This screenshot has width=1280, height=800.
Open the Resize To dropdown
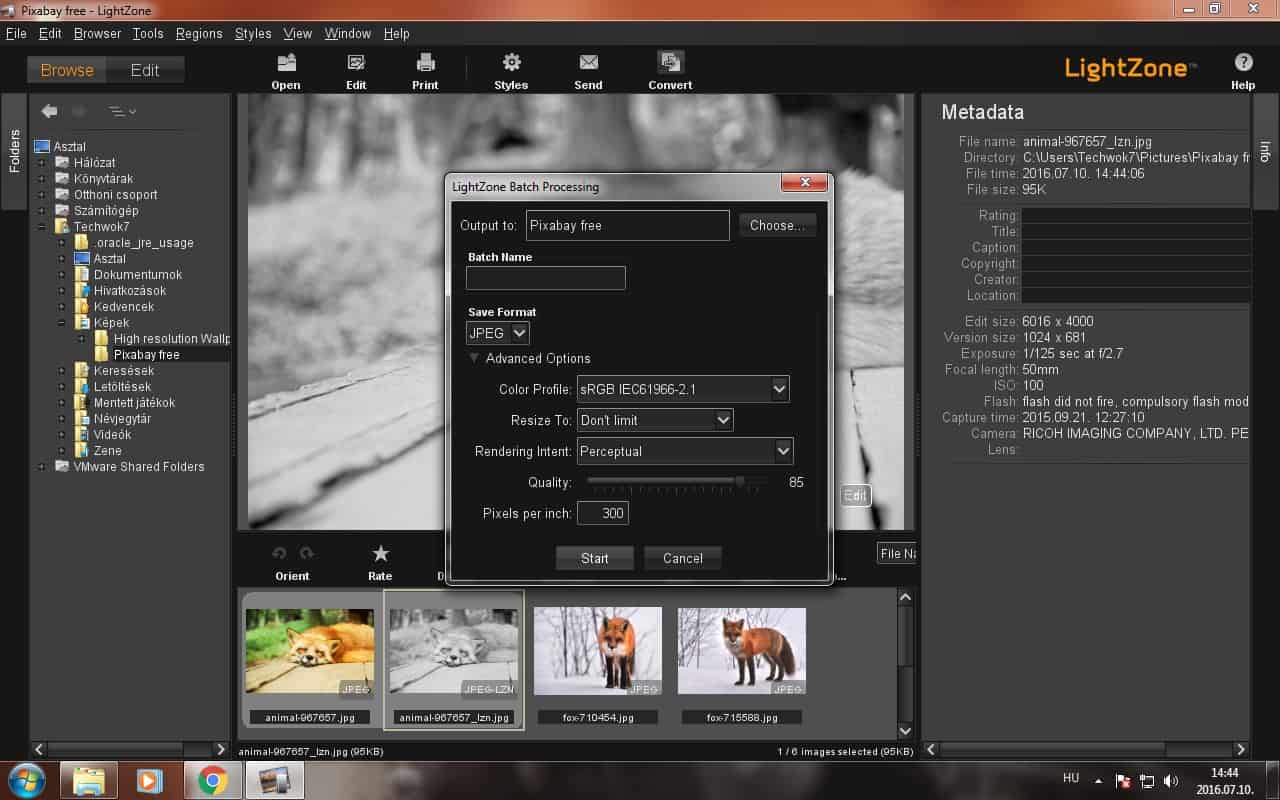click(655, 420)
